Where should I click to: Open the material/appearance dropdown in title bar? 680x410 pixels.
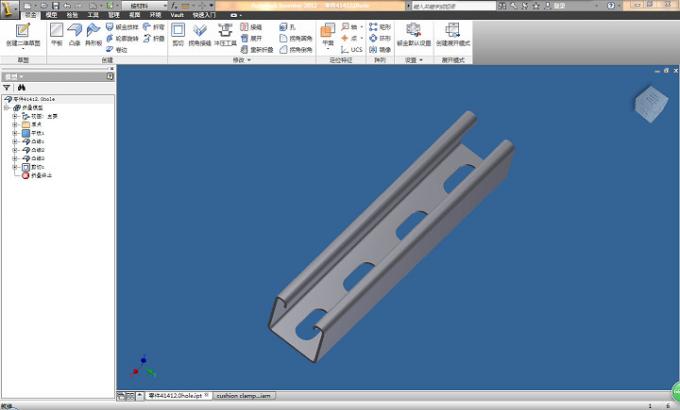[144, 6]
